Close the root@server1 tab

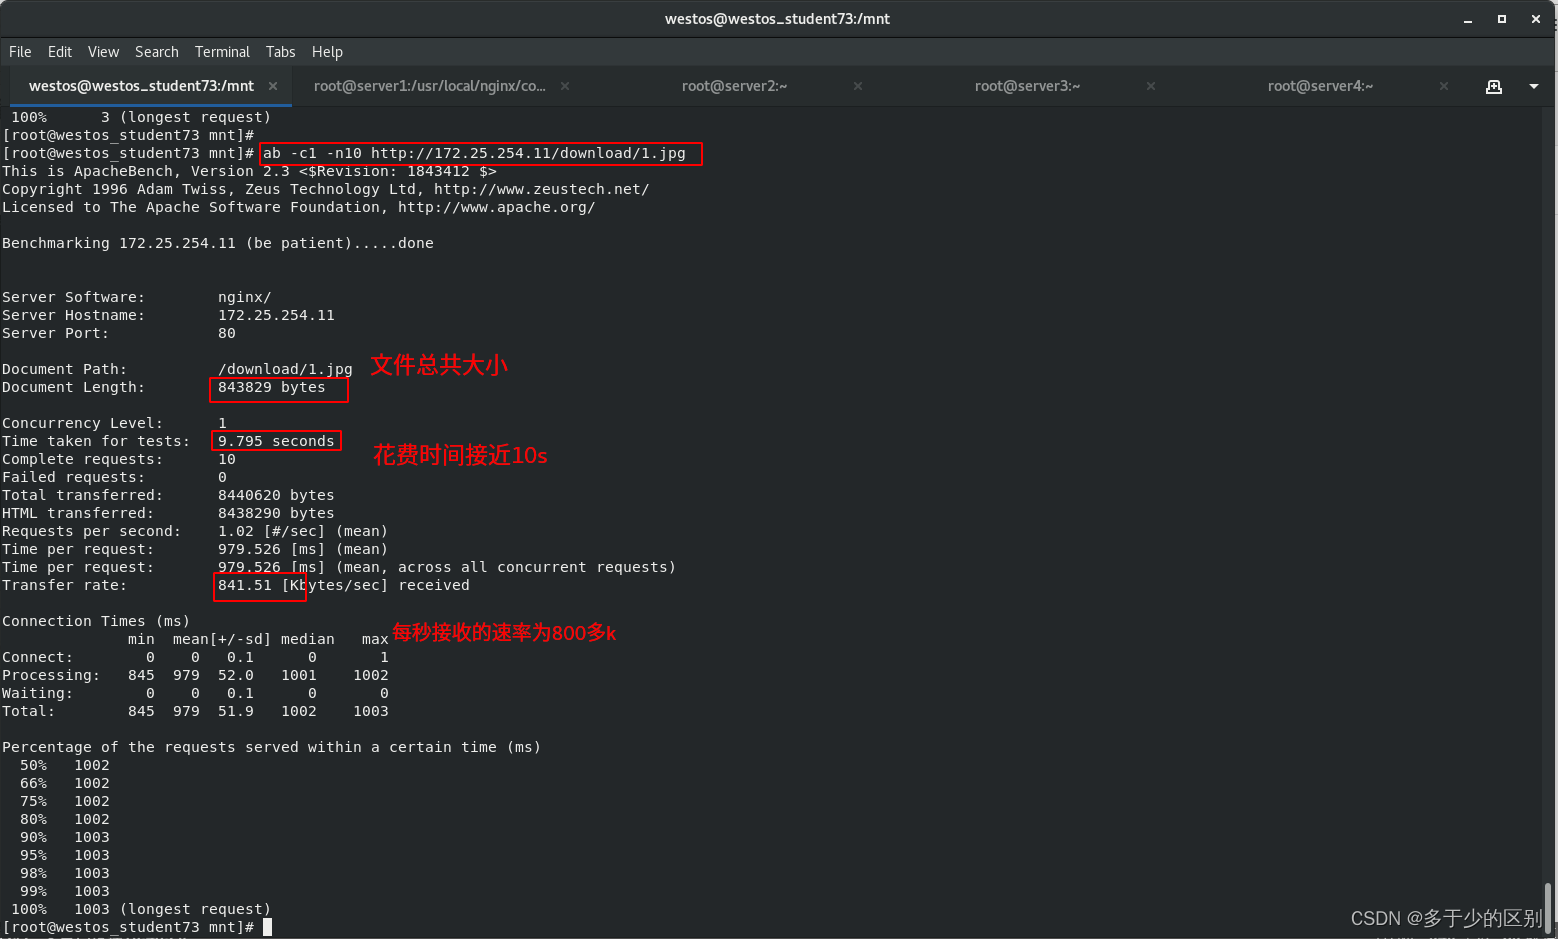tap(565, 86)
